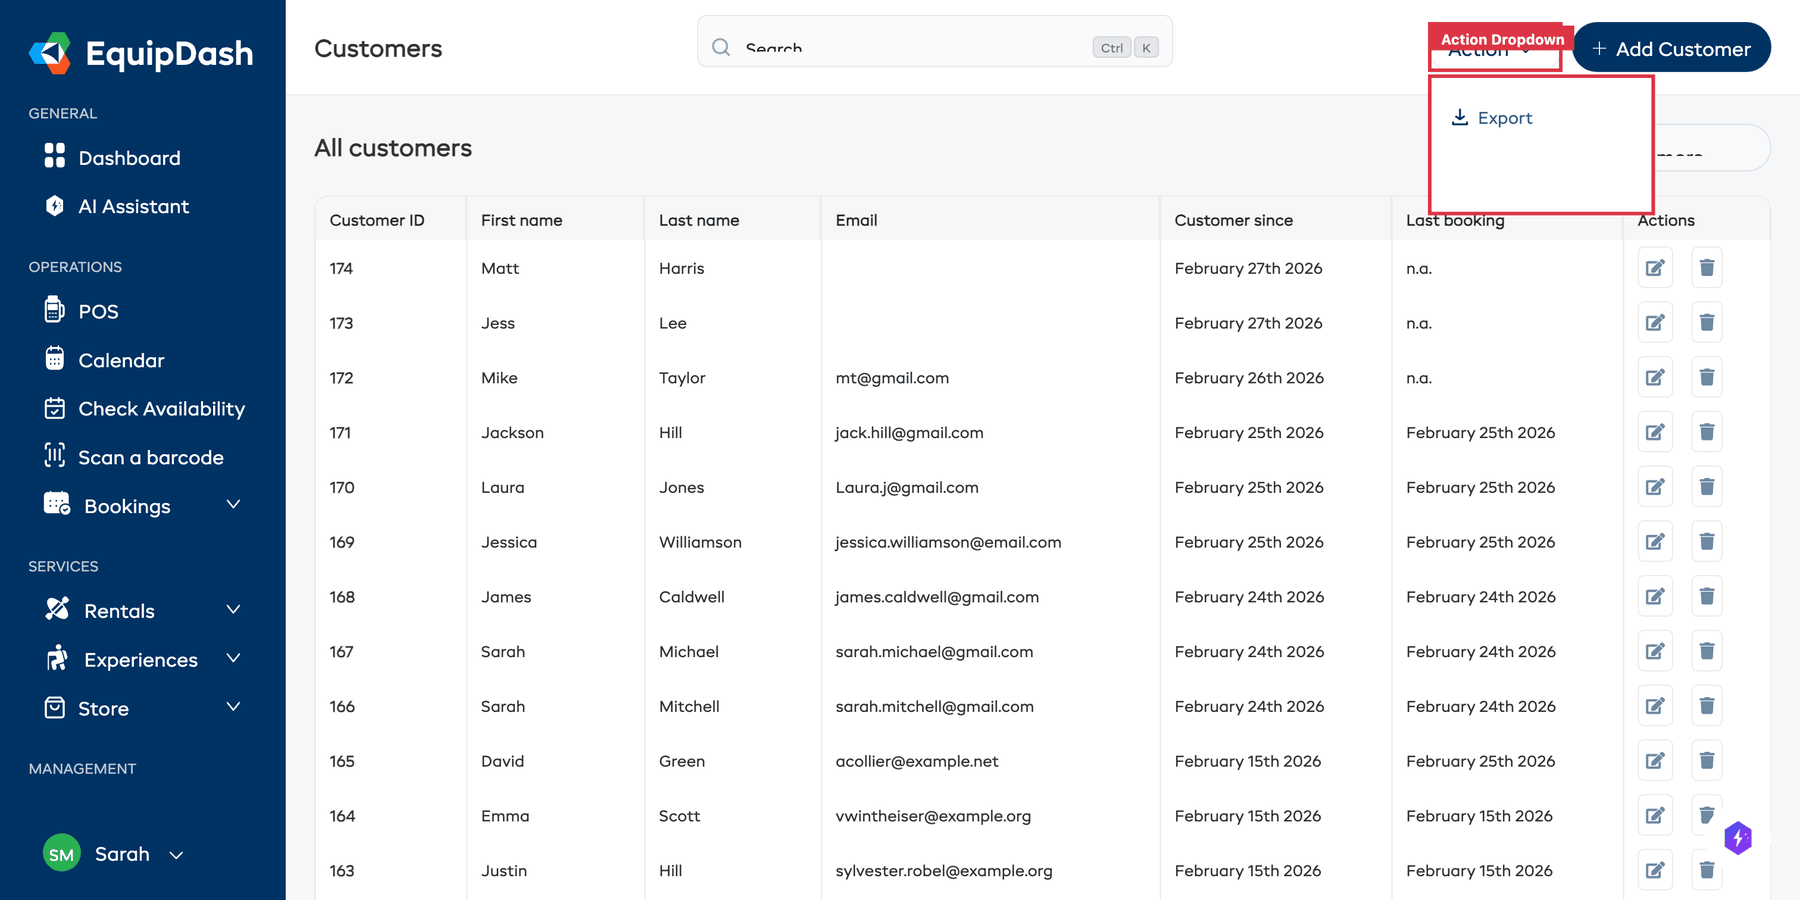Screen dimensions: 1800x900
Task: Expand the Rentals menu
Action: click(x=234, y=610)
